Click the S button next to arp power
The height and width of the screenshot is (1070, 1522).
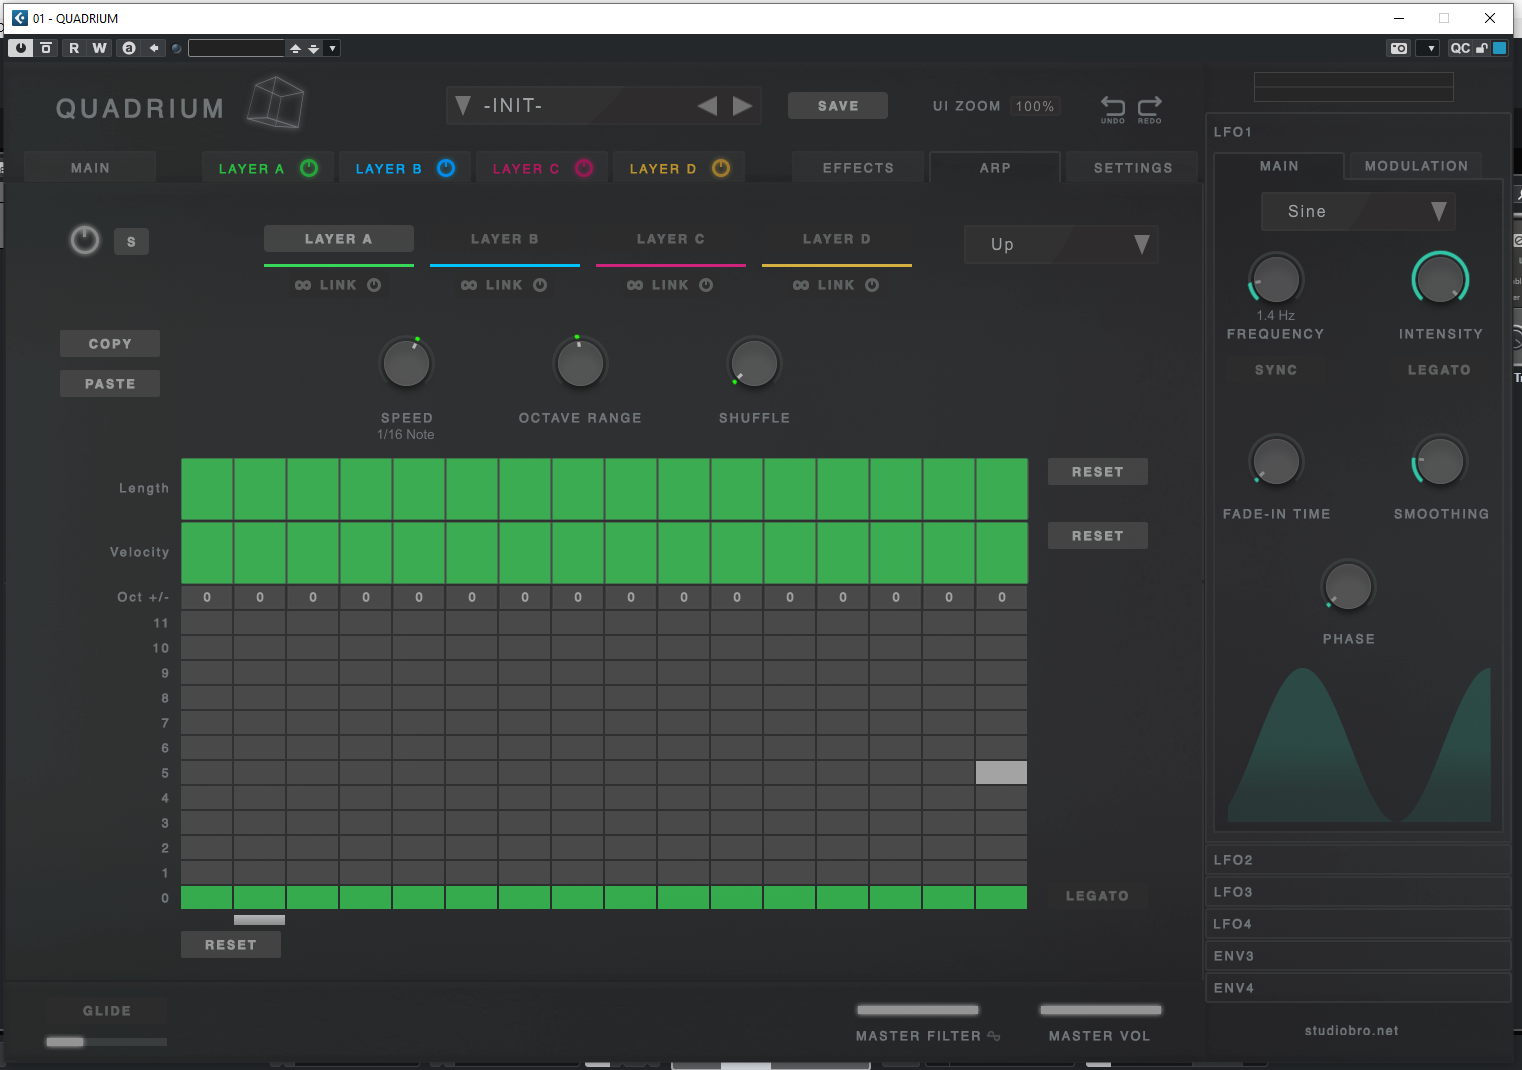tap(131, 241)
